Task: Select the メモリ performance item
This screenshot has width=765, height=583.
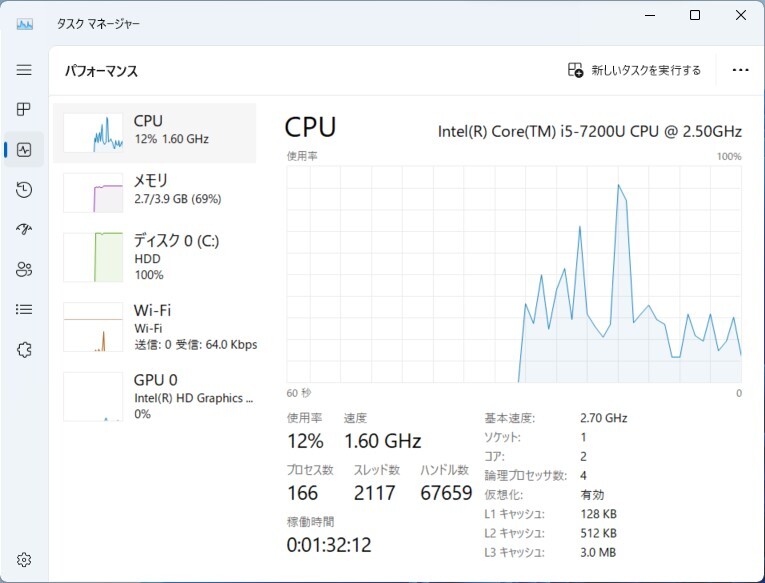Action: (155, 192)
